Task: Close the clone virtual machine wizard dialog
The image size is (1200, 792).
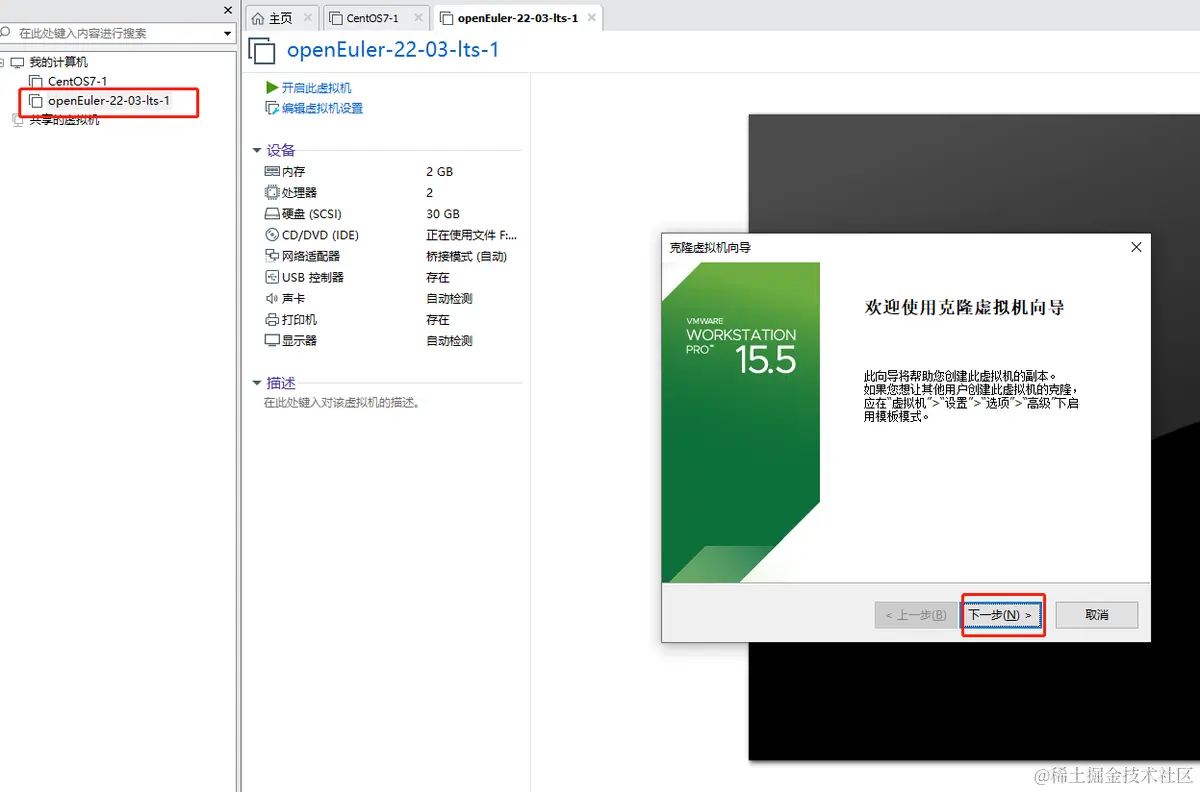Action: pyautogui.click(x=1135, y=247)
